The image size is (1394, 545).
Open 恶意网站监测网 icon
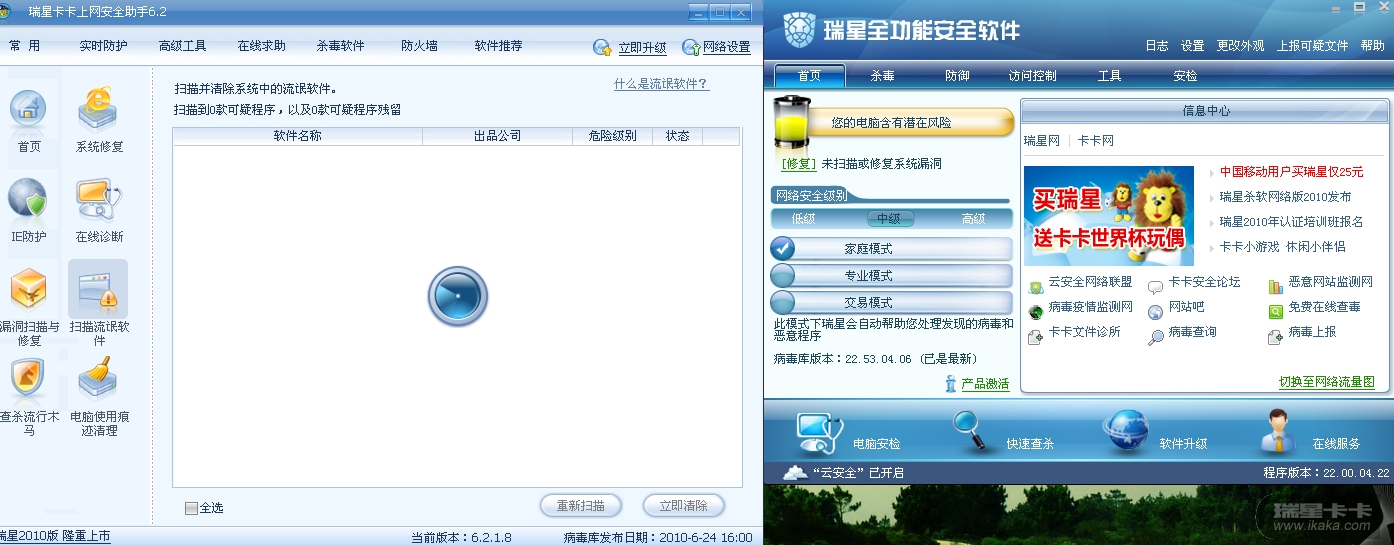click(x=1275, y=287)
